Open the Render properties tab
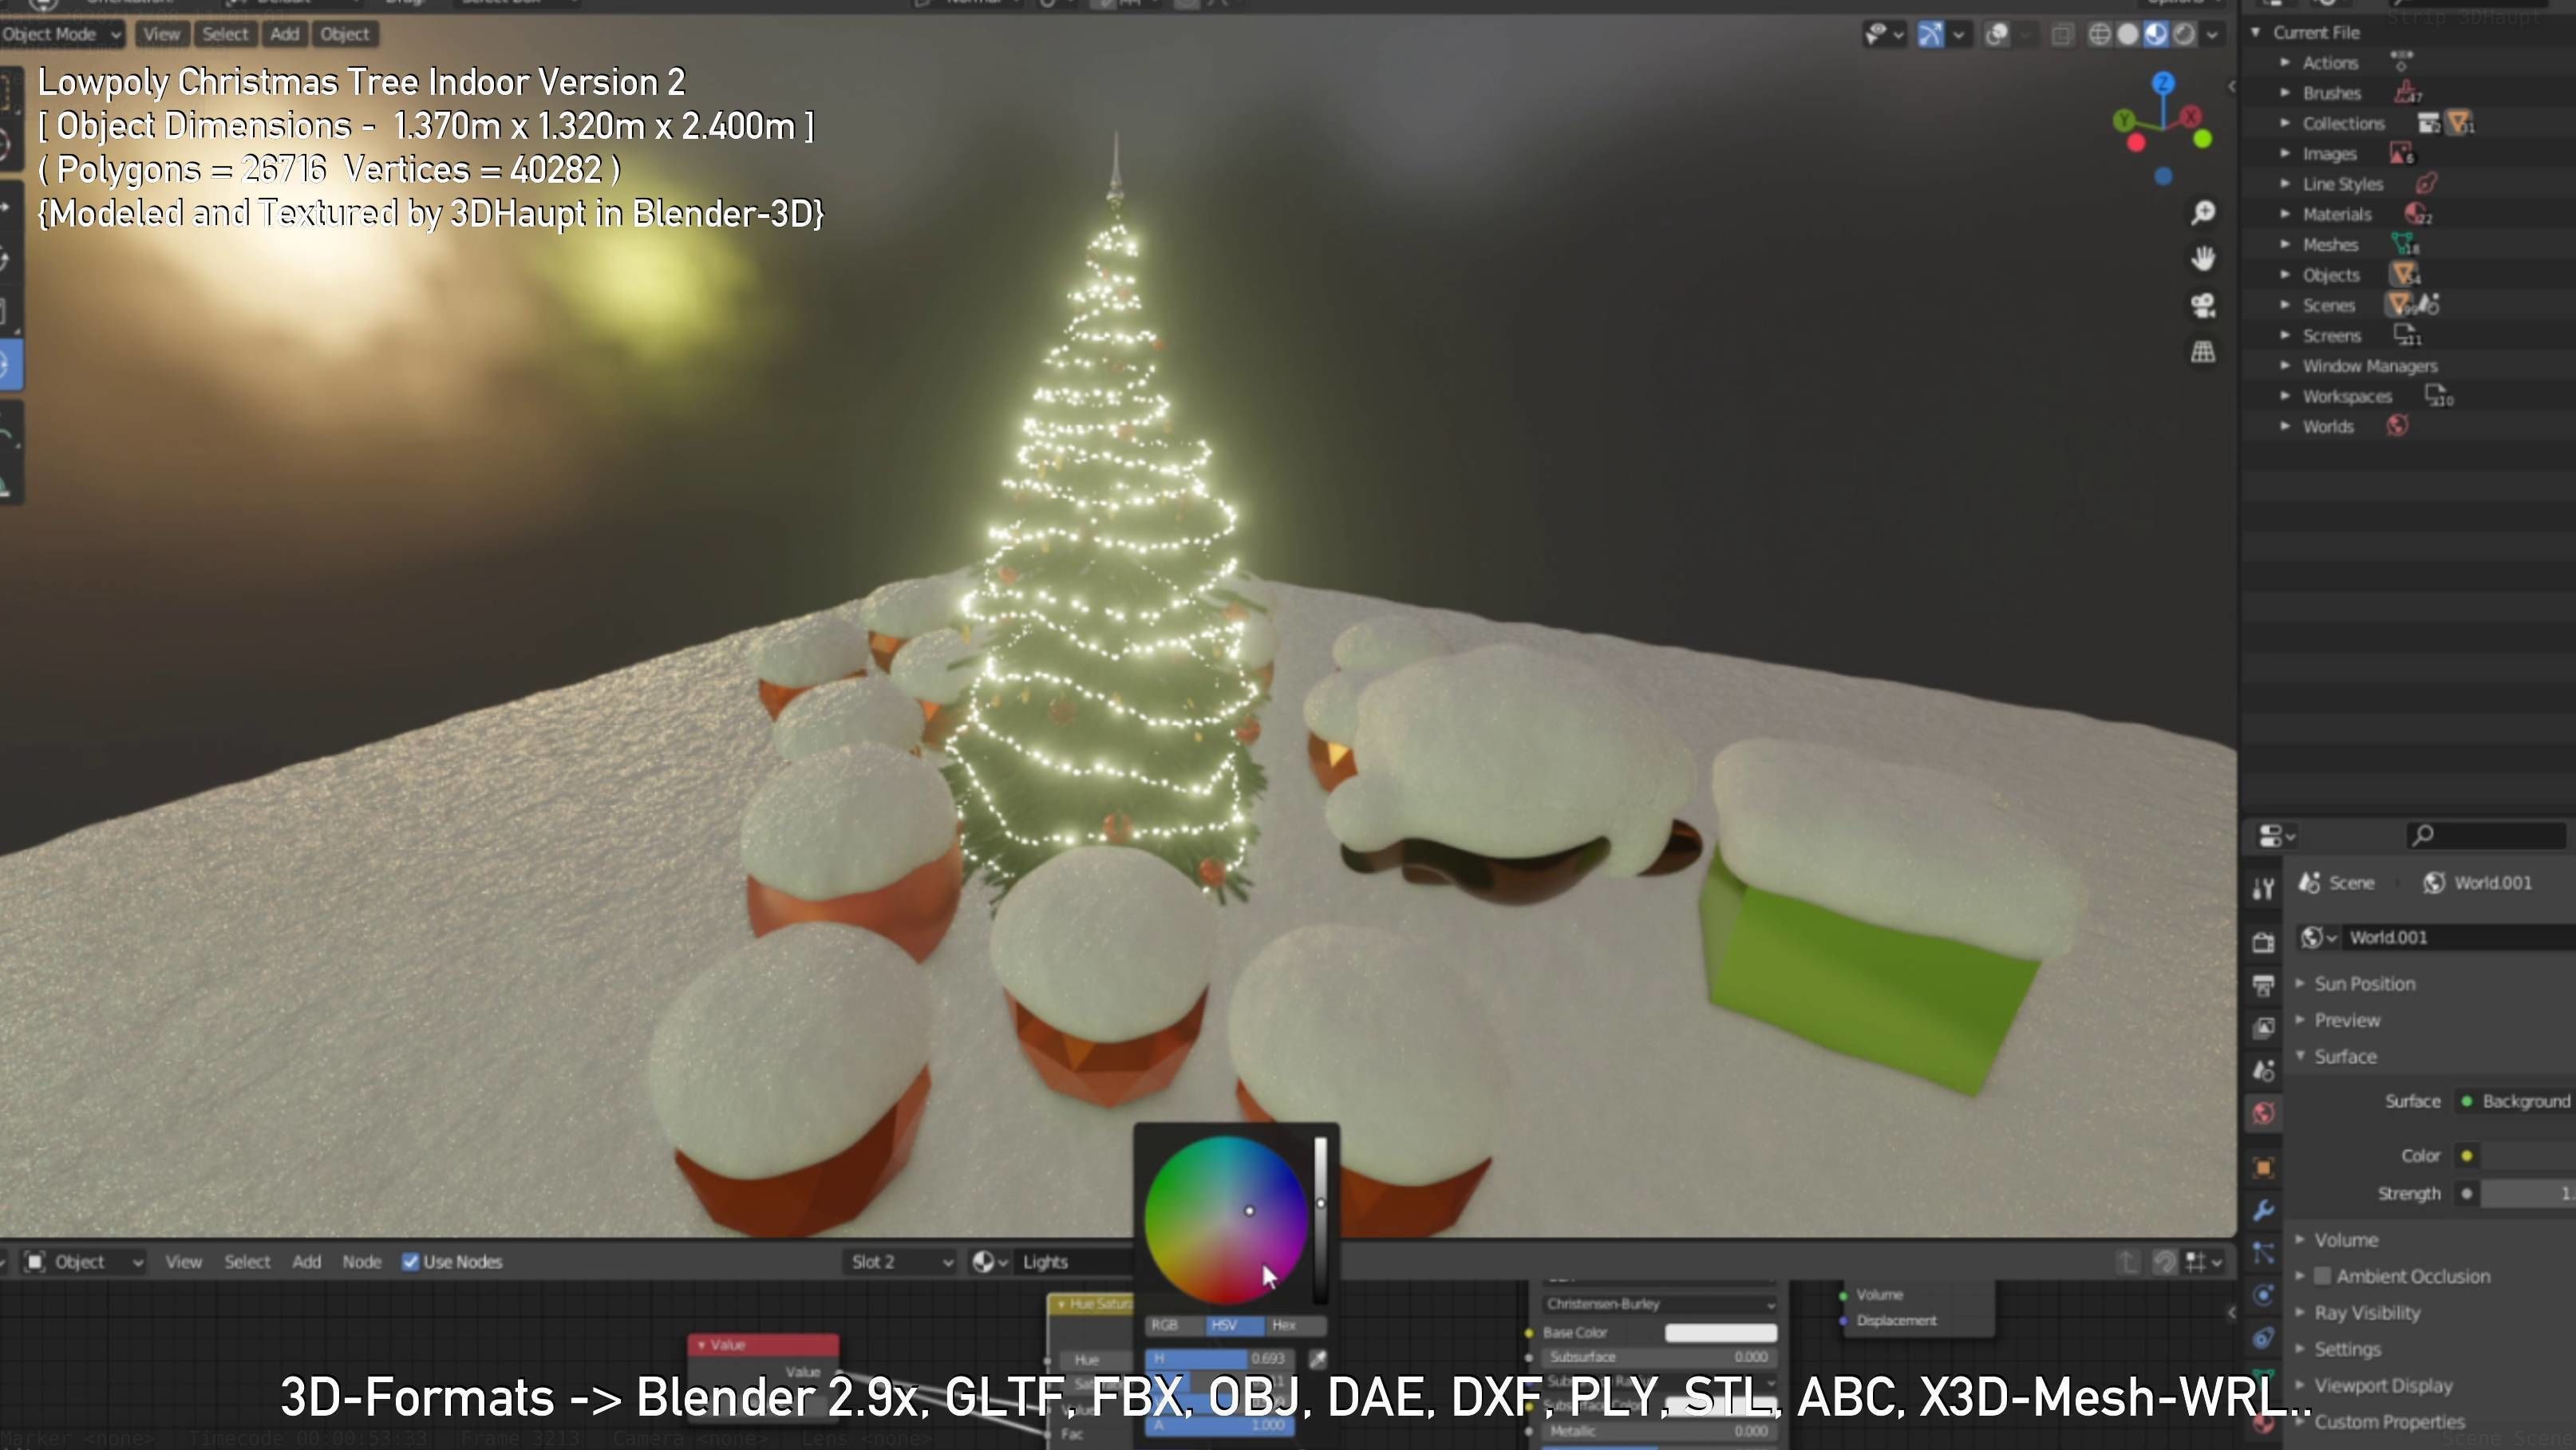 [2264, 942]
